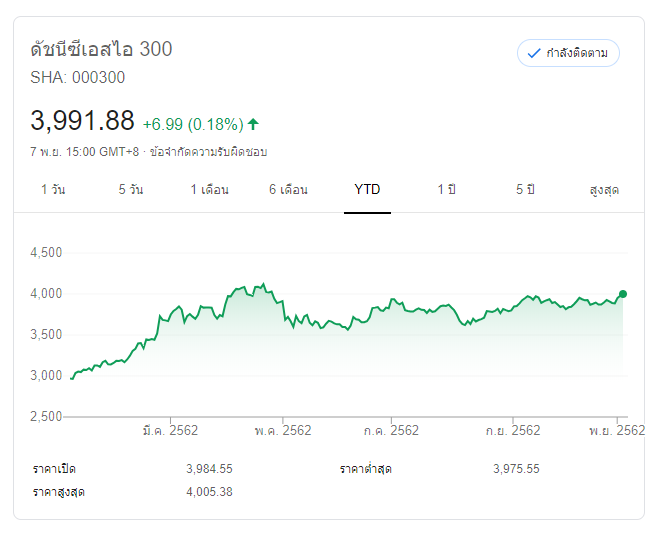
Task: Click the 3,991.88 index price
Action: click(83, 121)
